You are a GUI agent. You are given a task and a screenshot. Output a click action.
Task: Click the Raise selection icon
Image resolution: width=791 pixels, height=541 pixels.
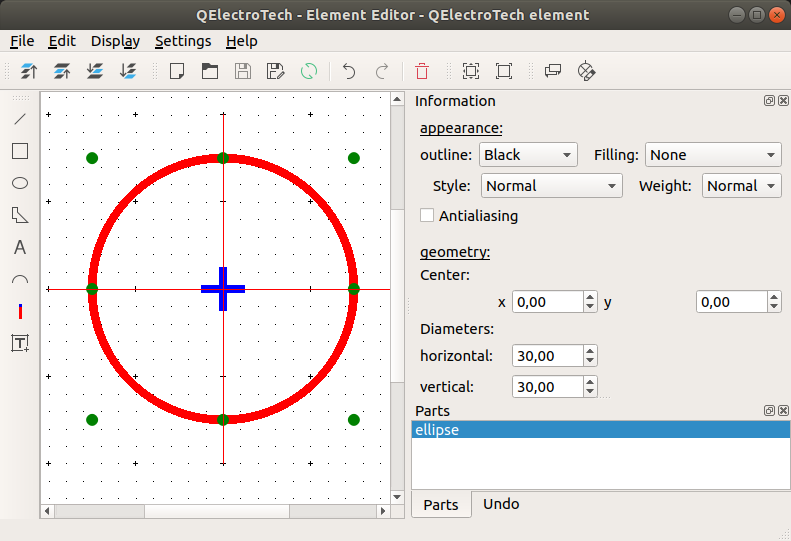[x=62, y=71]
